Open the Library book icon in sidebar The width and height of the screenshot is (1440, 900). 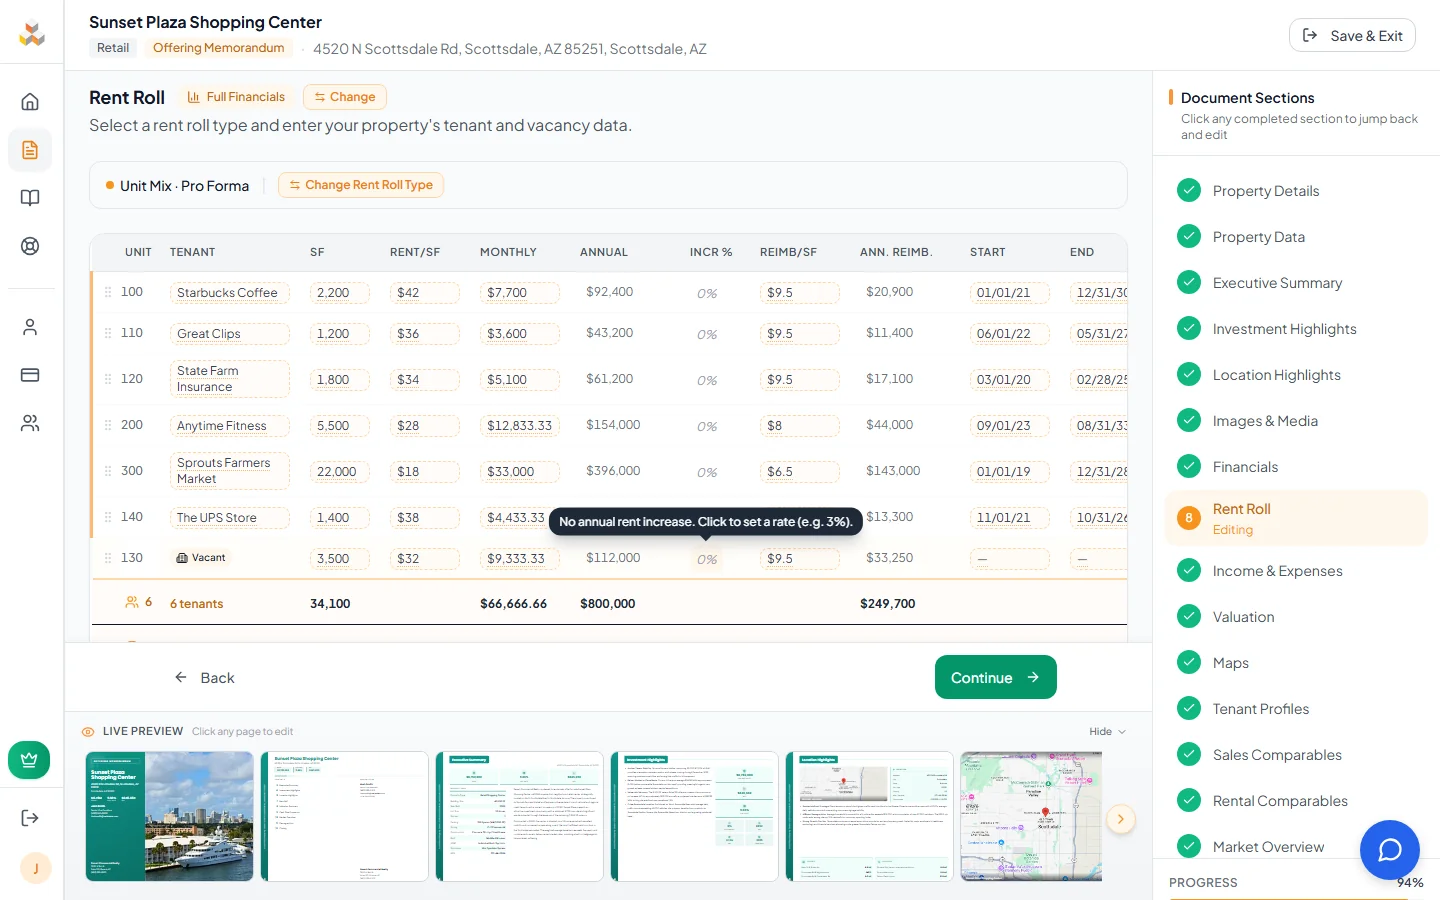31,197
